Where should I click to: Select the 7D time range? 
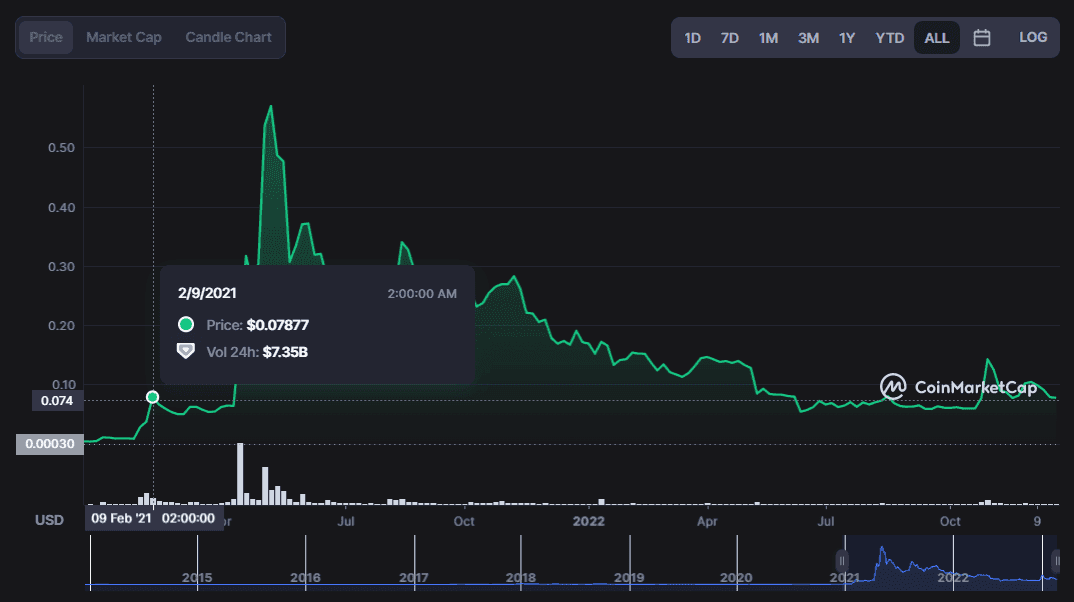730,38
